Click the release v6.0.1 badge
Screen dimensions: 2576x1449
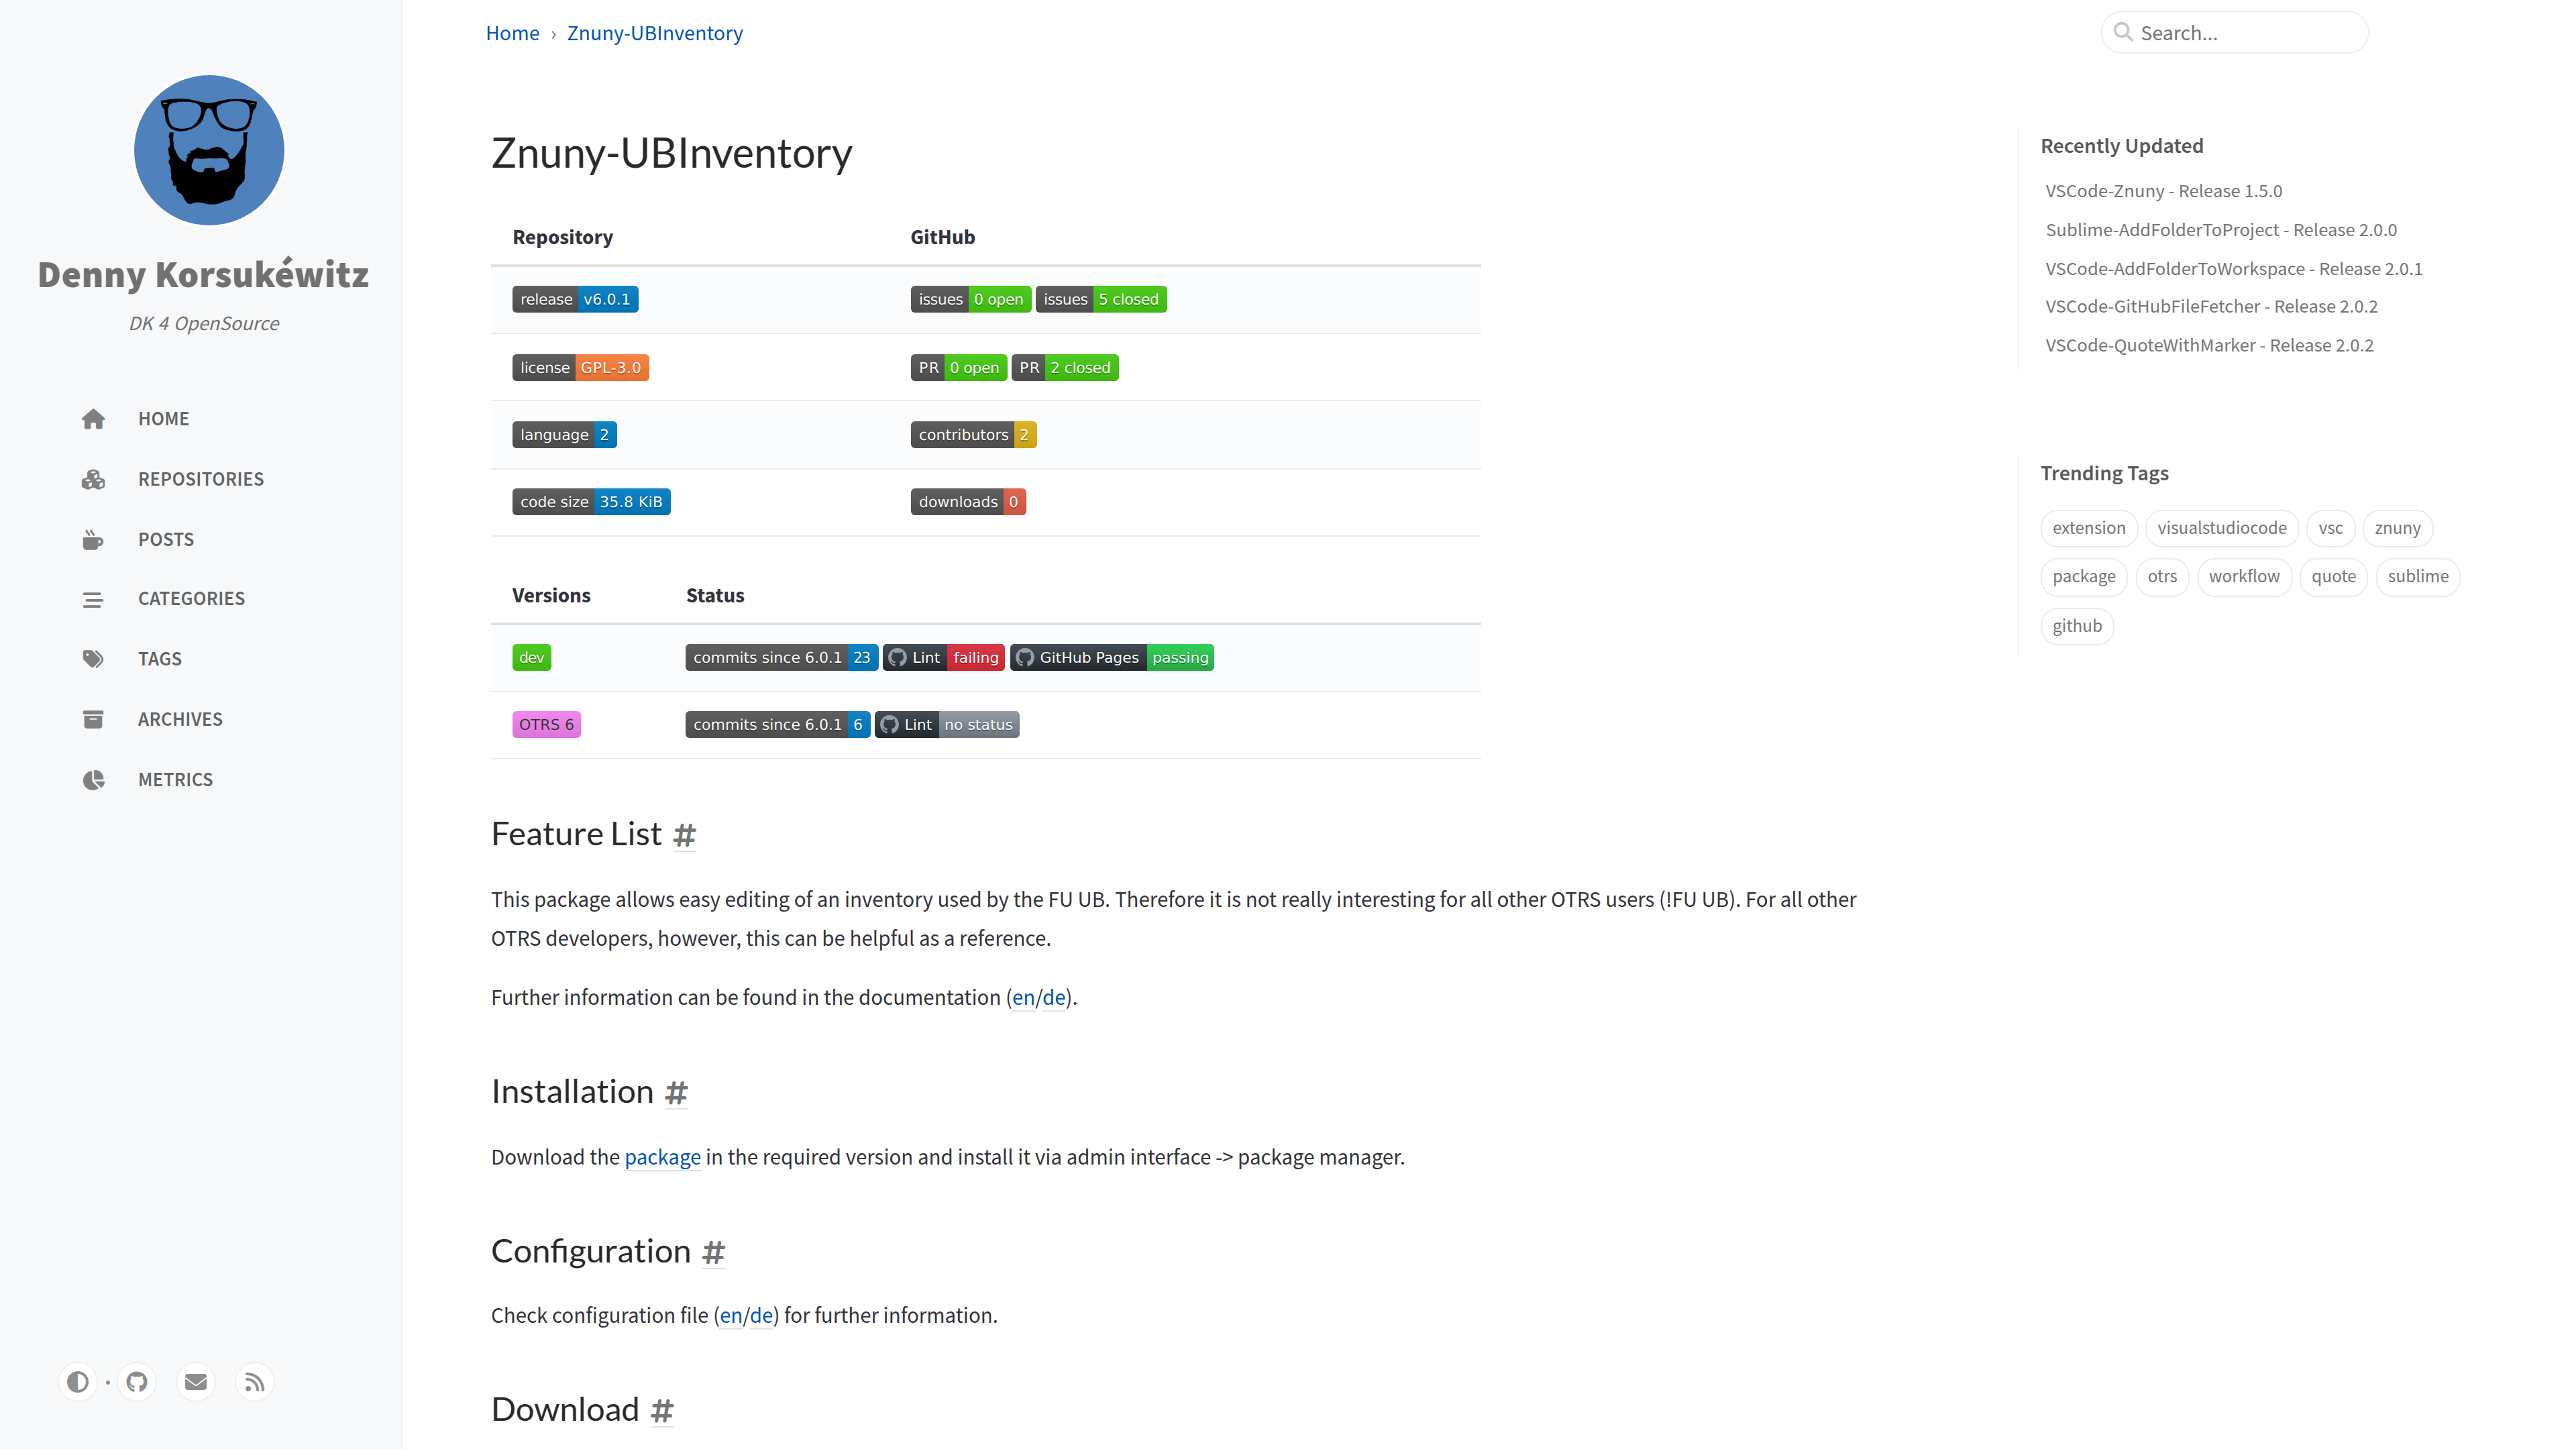click(575, 299)
